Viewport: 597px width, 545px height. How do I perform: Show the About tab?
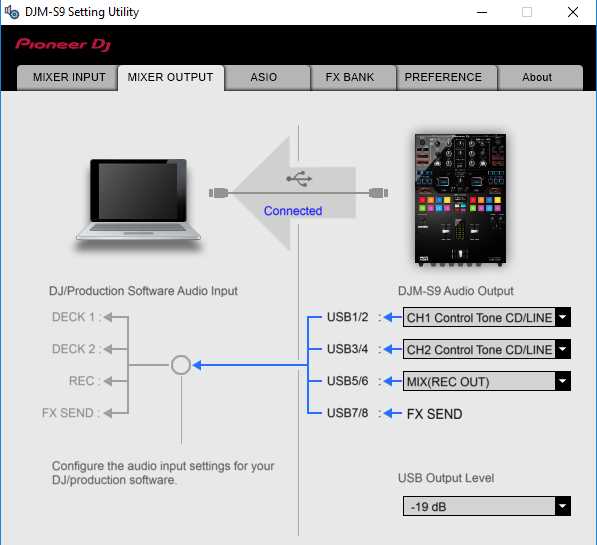coord(540,77)
